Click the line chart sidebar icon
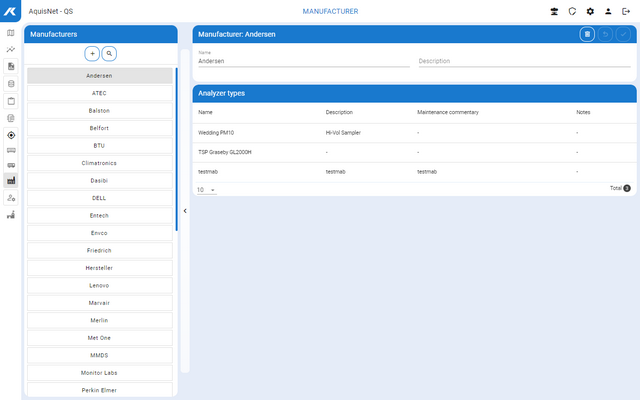640x400 pixels. [x=11, y=49]
